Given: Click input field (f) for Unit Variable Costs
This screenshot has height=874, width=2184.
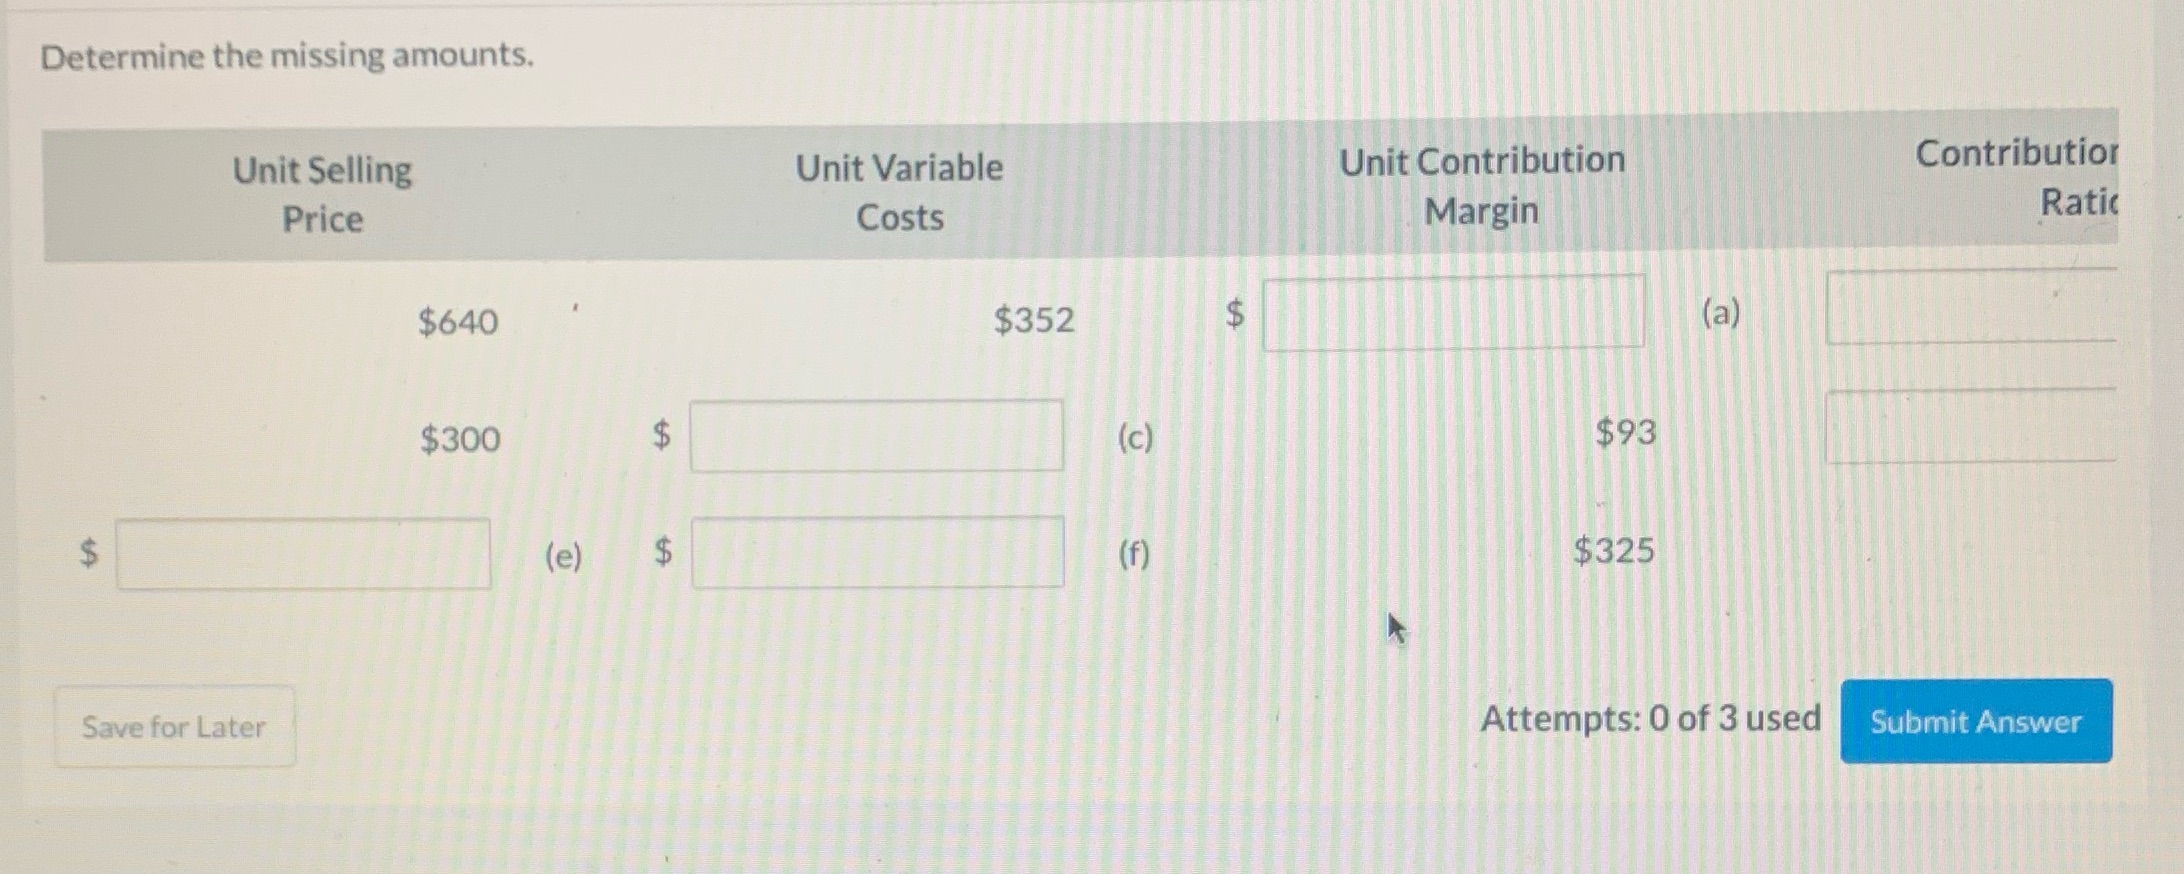Looking at the screenshot, I should point(877,552).
